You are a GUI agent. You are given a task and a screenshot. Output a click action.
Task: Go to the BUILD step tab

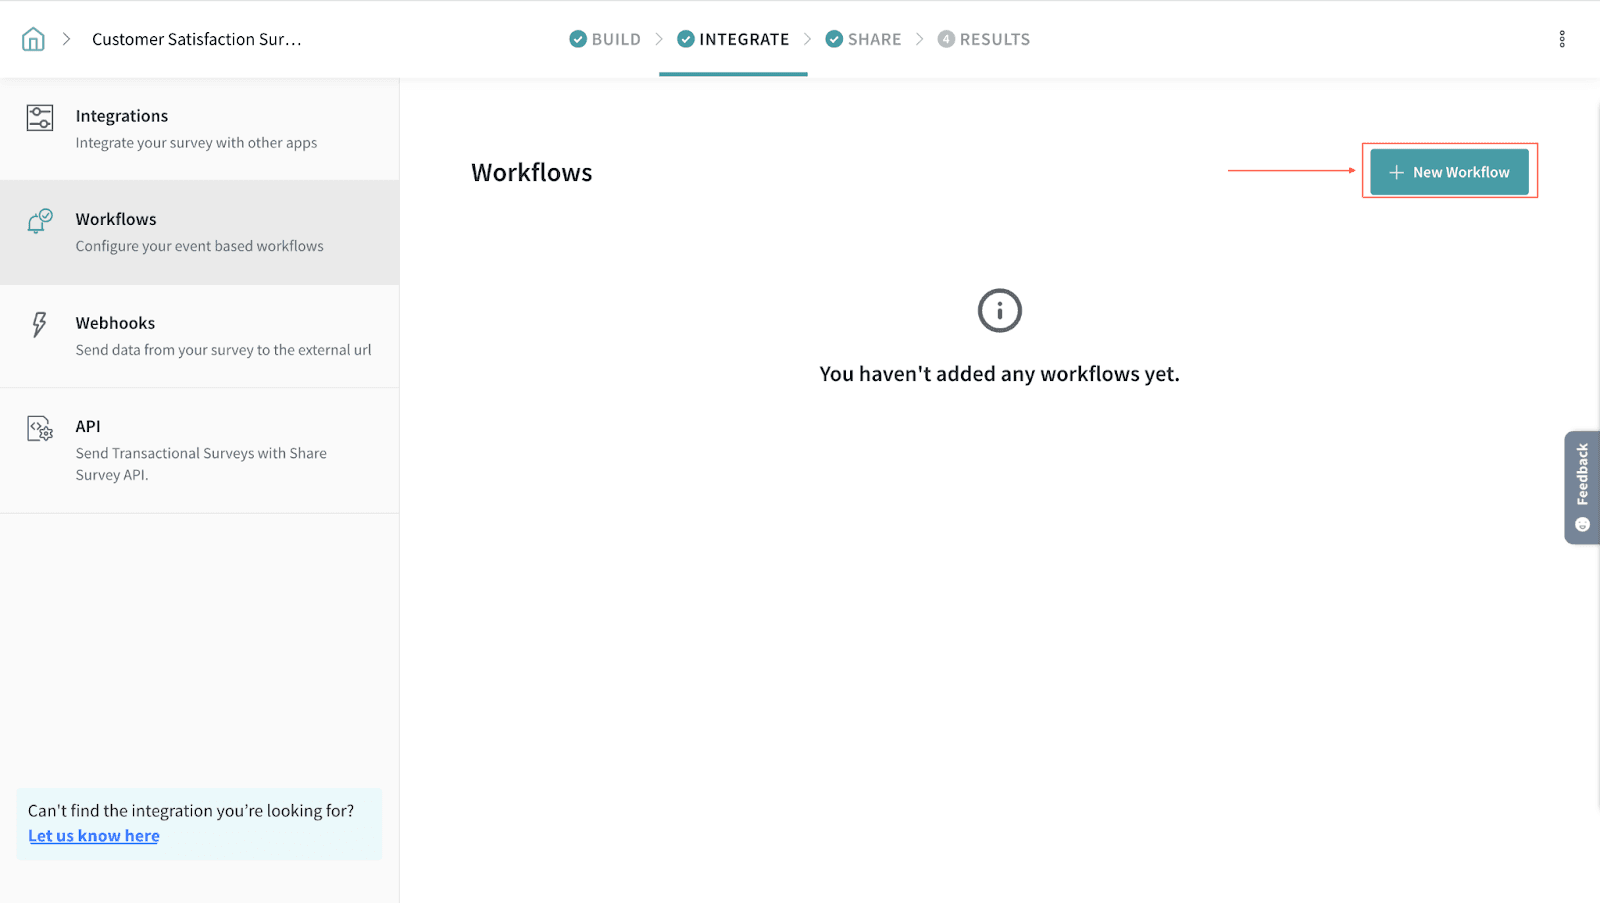605,39
